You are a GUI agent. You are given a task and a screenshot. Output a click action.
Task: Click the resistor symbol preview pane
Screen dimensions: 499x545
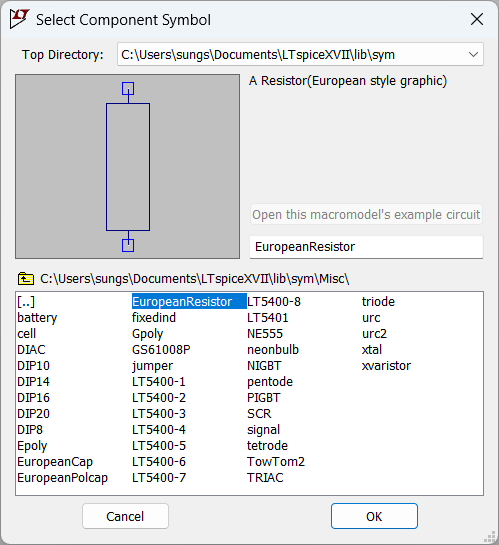(x=128, y=166)
